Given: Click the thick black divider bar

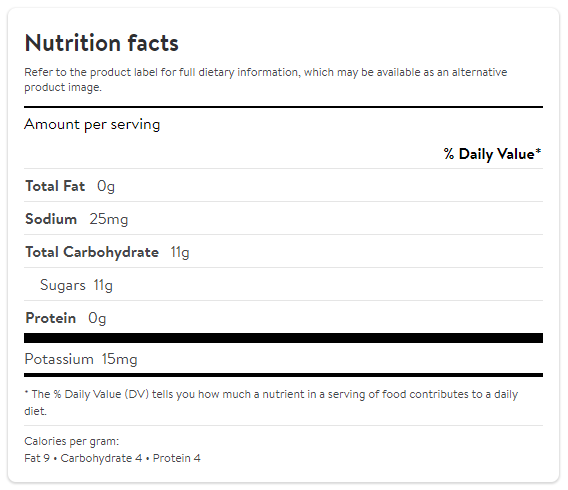Looking at the screenshot, I should tap(283, 338).
